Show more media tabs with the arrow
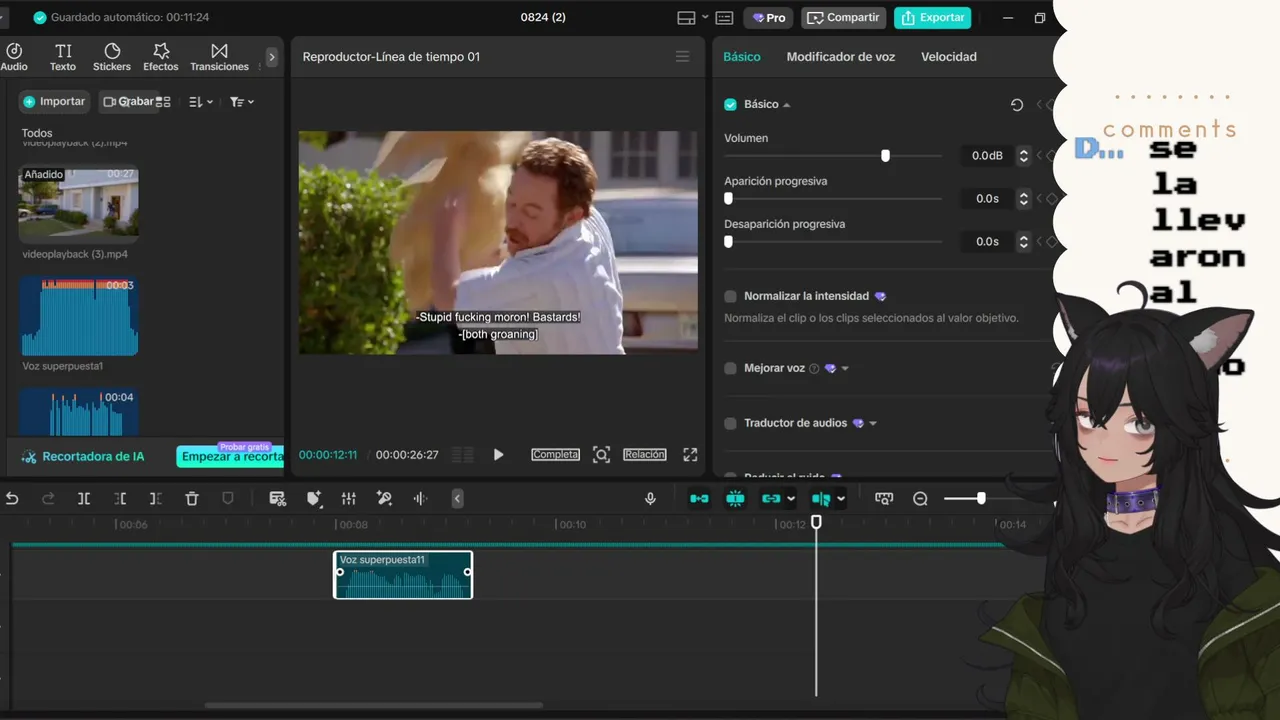Viewport: 1280px width, 720px height. (271, 57)
